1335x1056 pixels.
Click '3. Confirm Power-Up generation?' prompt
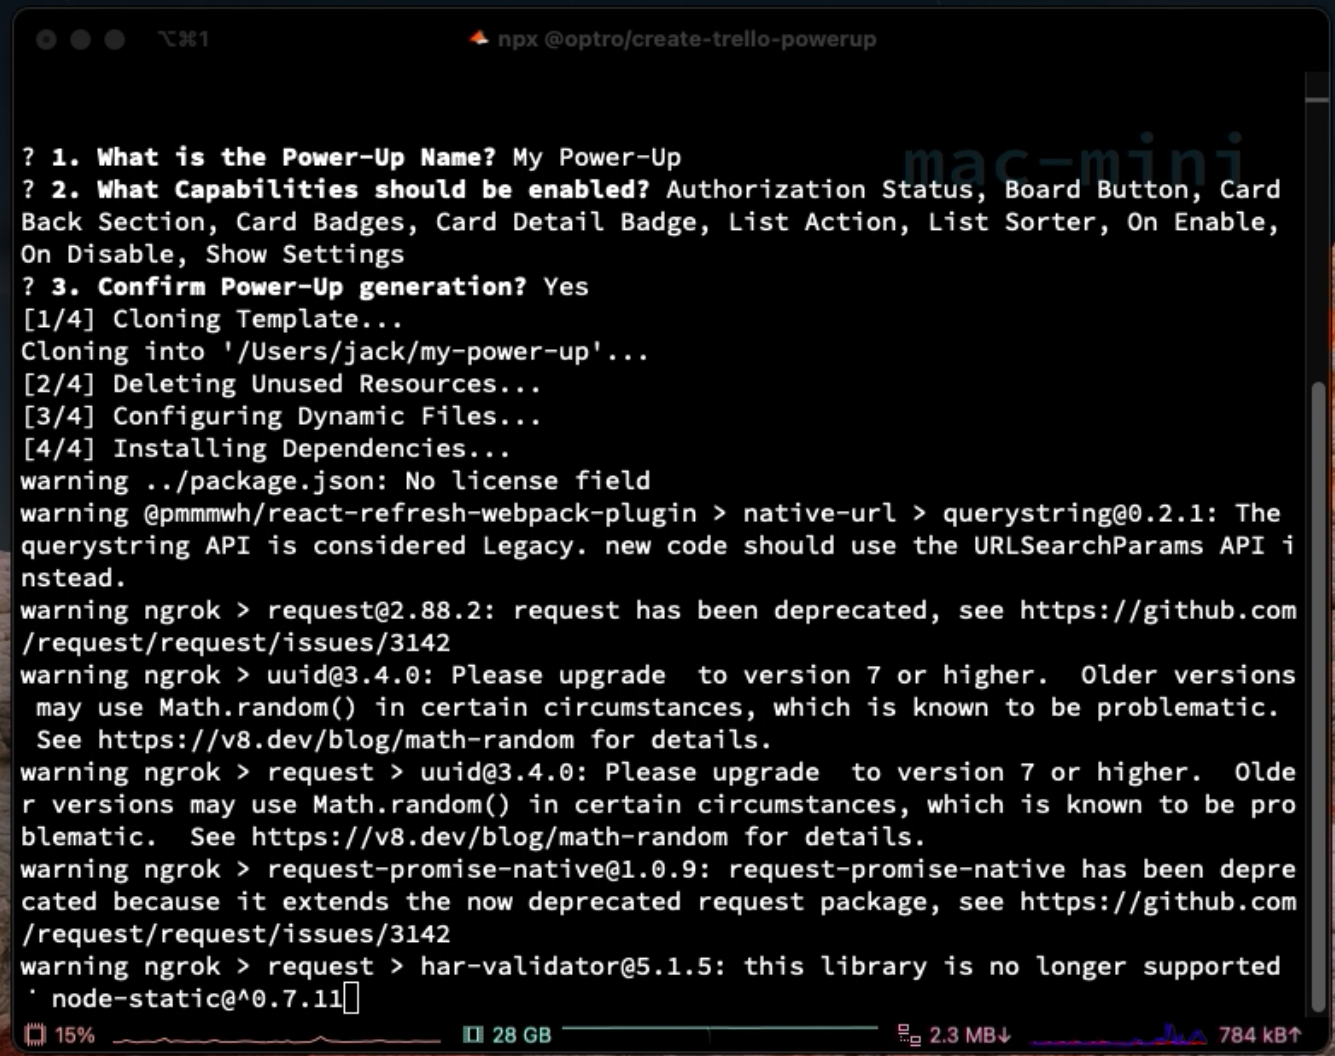point(289,287)
